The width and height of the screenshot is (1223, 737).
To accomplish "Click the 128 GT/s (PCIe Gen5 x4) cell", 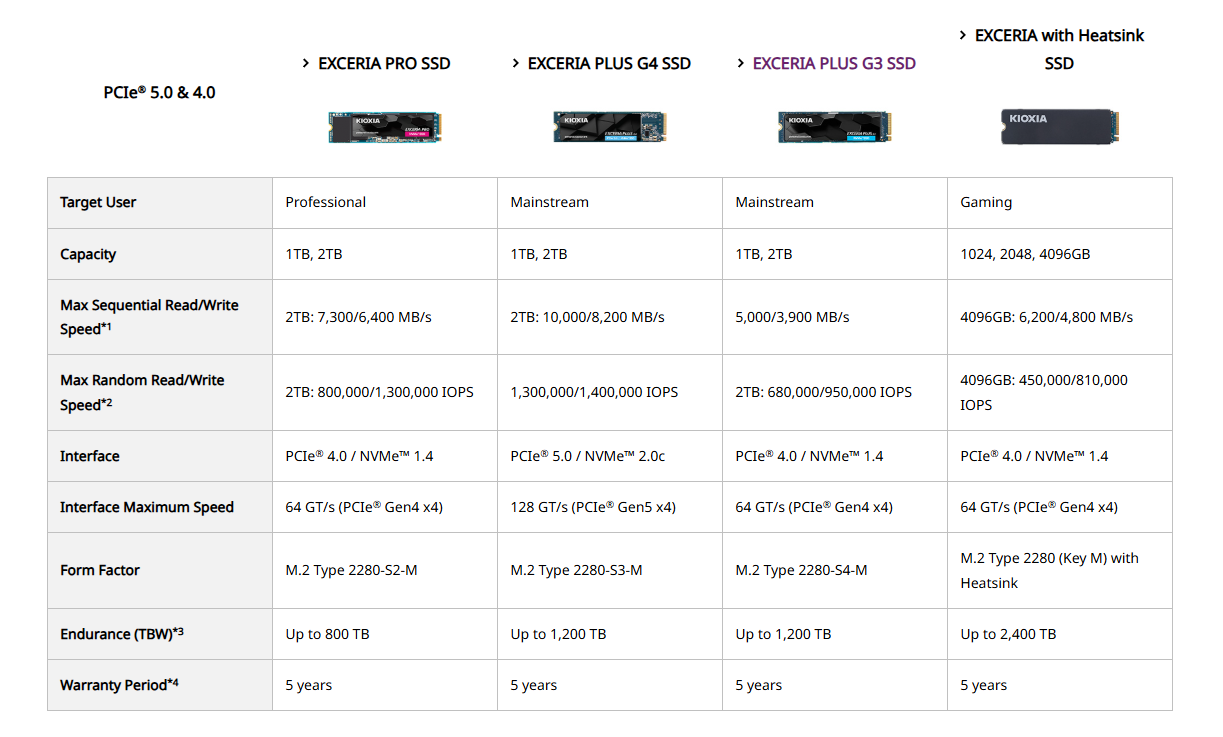I will pos(593,507).
